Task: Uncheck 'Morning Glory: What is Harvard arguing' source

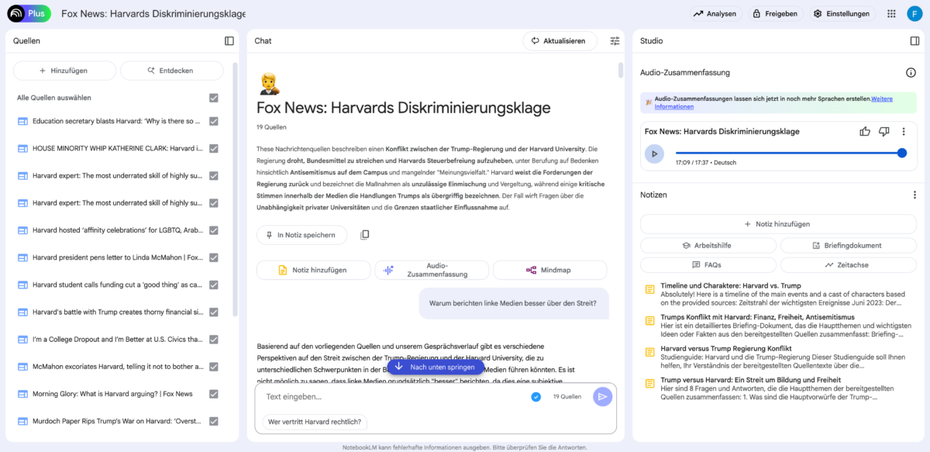Action: pos(214,394)
